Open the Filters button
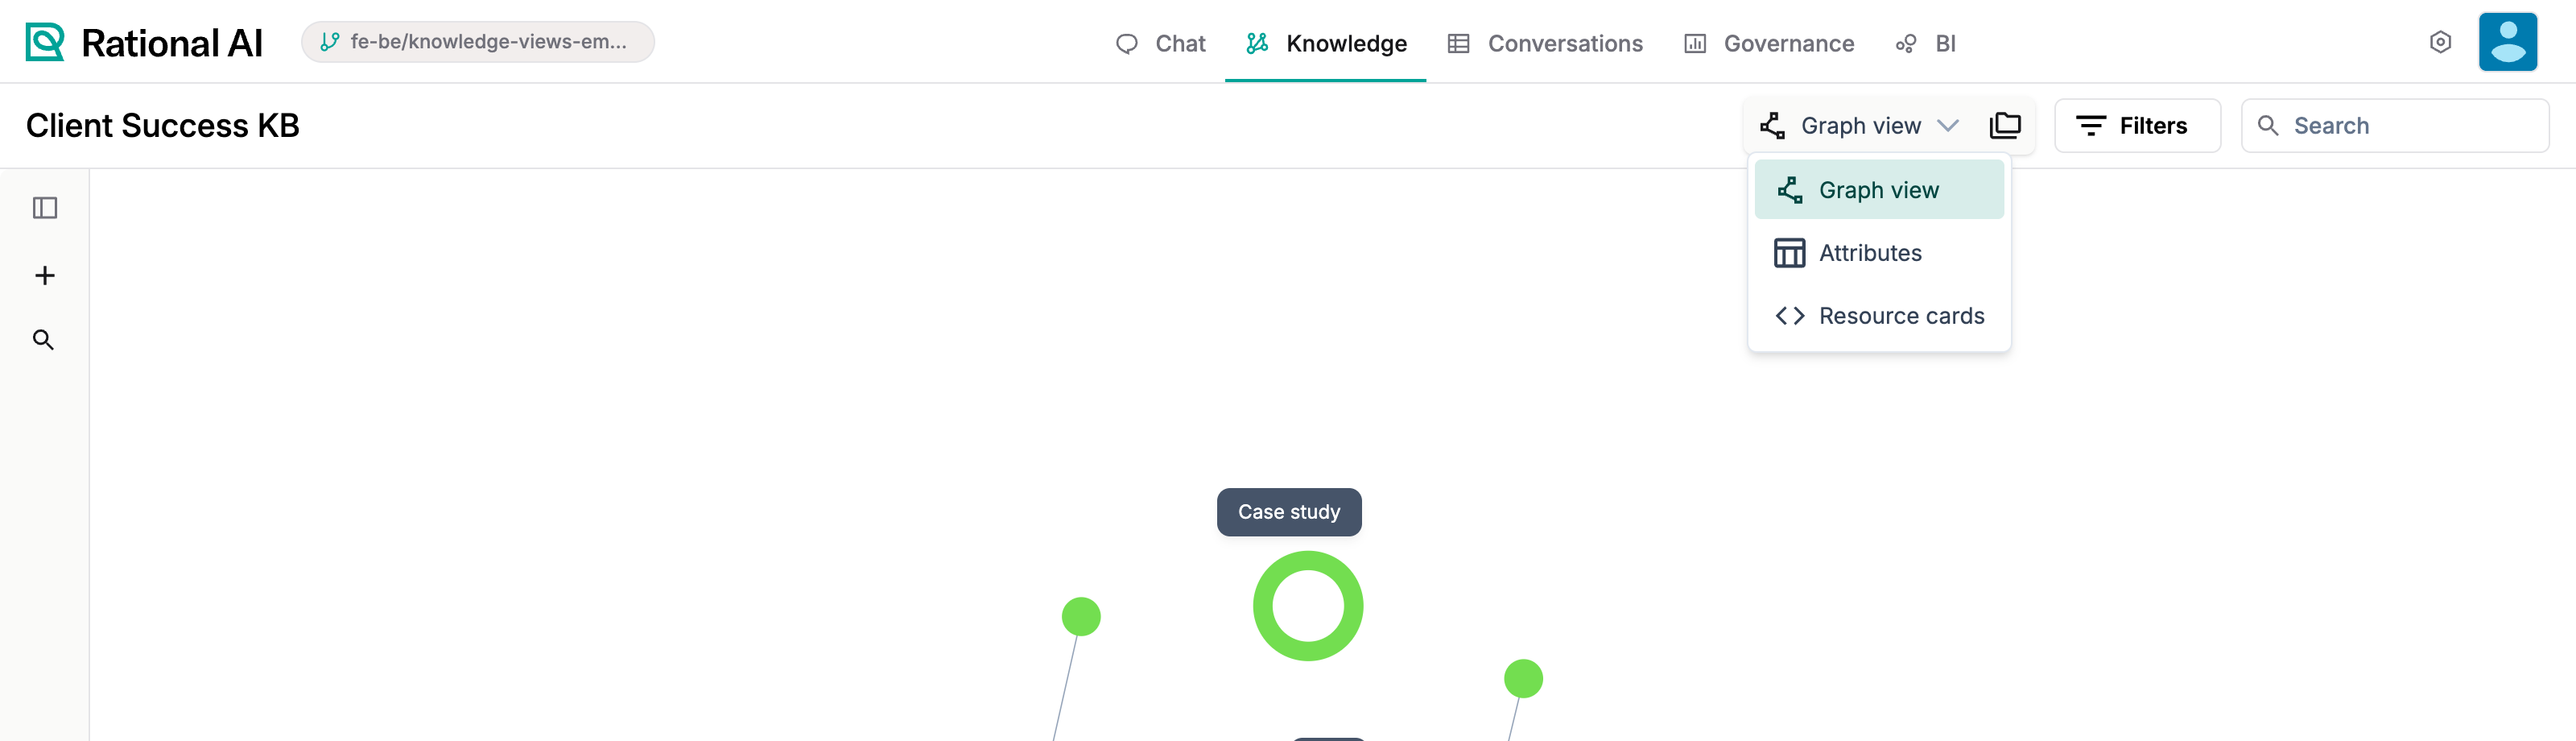Viewport: 2576px width, 741px height. pyautogui.click(x=2137, y=126)
